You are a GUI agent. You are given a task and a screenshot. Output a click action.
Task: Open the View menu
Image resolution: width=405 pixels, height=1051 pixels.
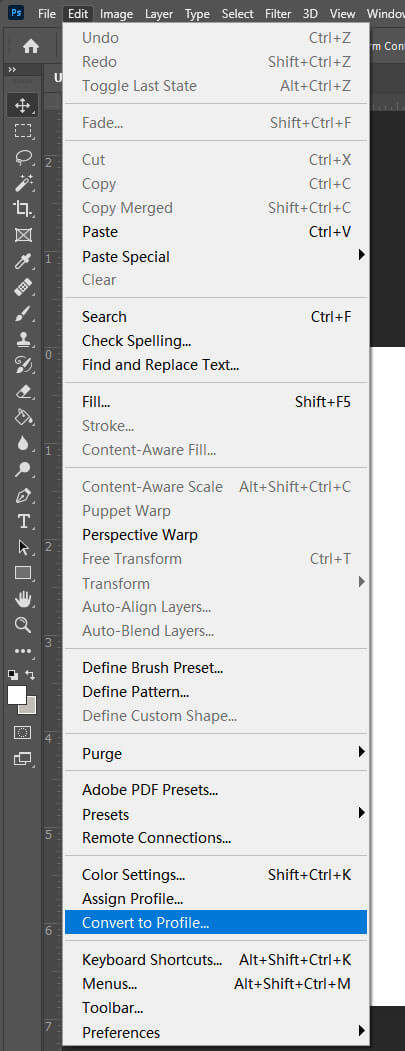point(343,13)
